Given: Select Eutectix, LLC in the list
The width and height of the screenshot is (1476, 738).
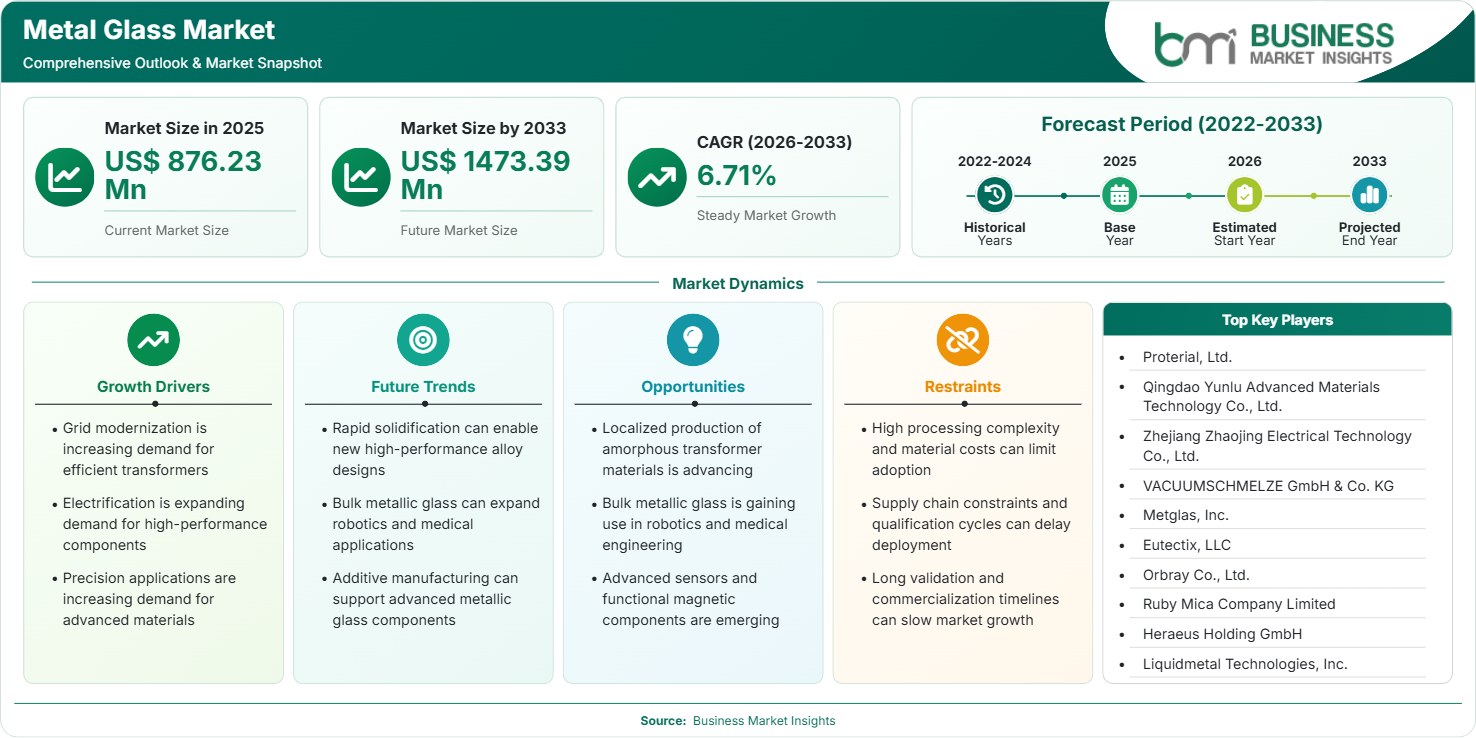Looking at the screenshot, I should click(1187, 545).
